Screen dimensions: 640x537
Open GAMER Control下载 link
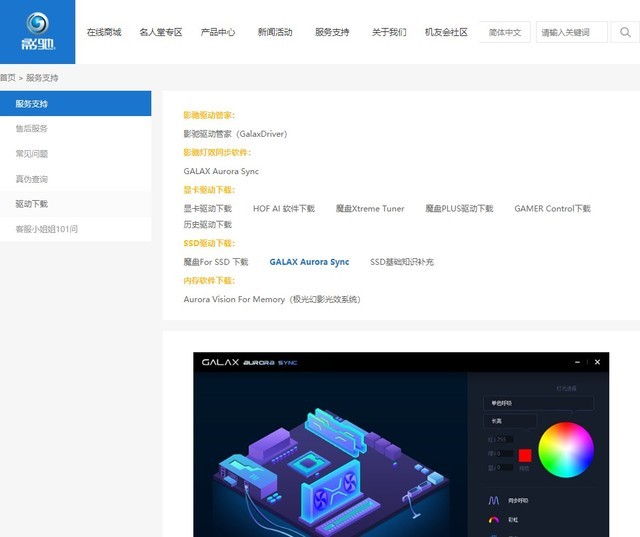coord(552,209)
